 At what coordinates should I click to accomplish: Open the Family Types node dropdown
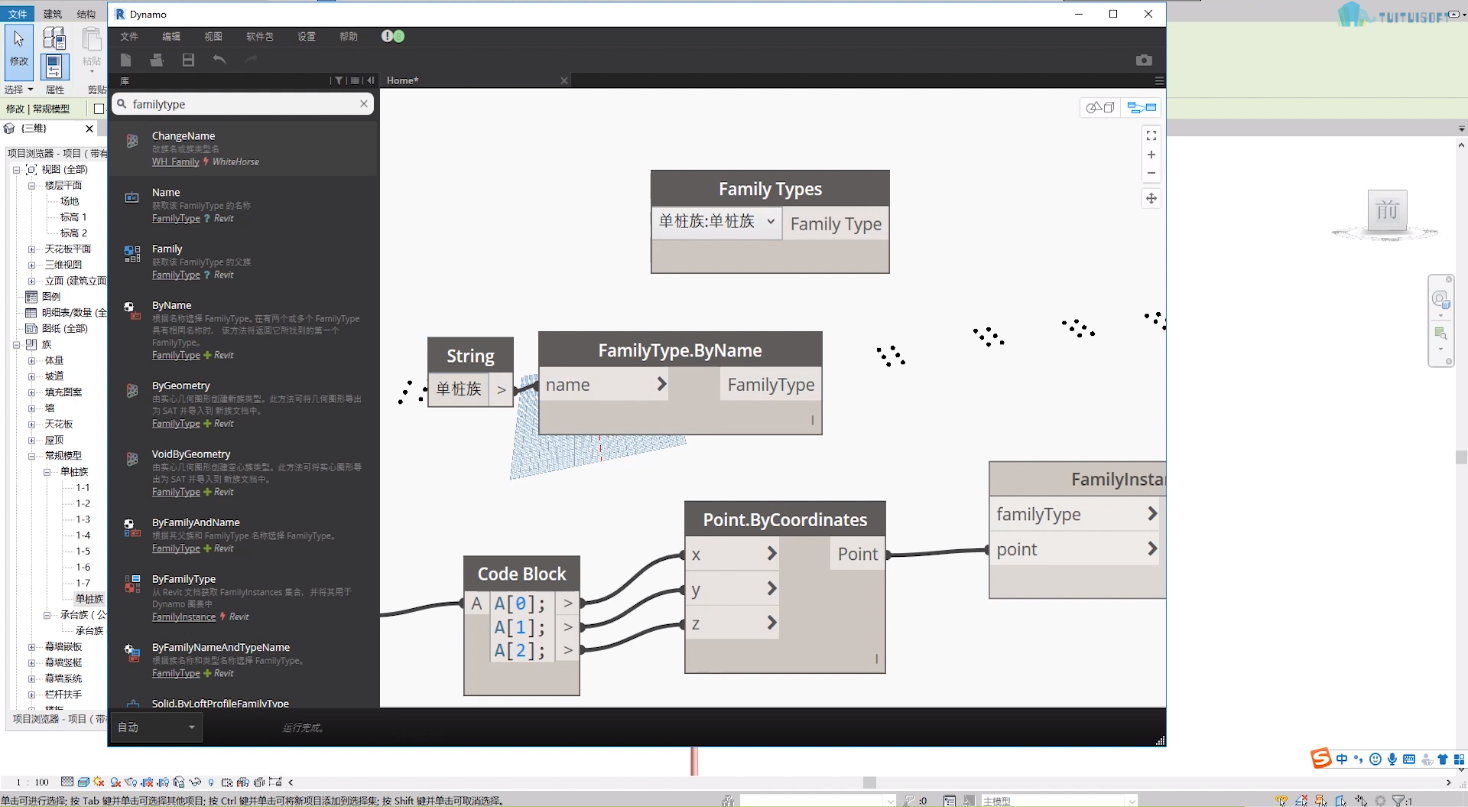[x=716, y=223]
